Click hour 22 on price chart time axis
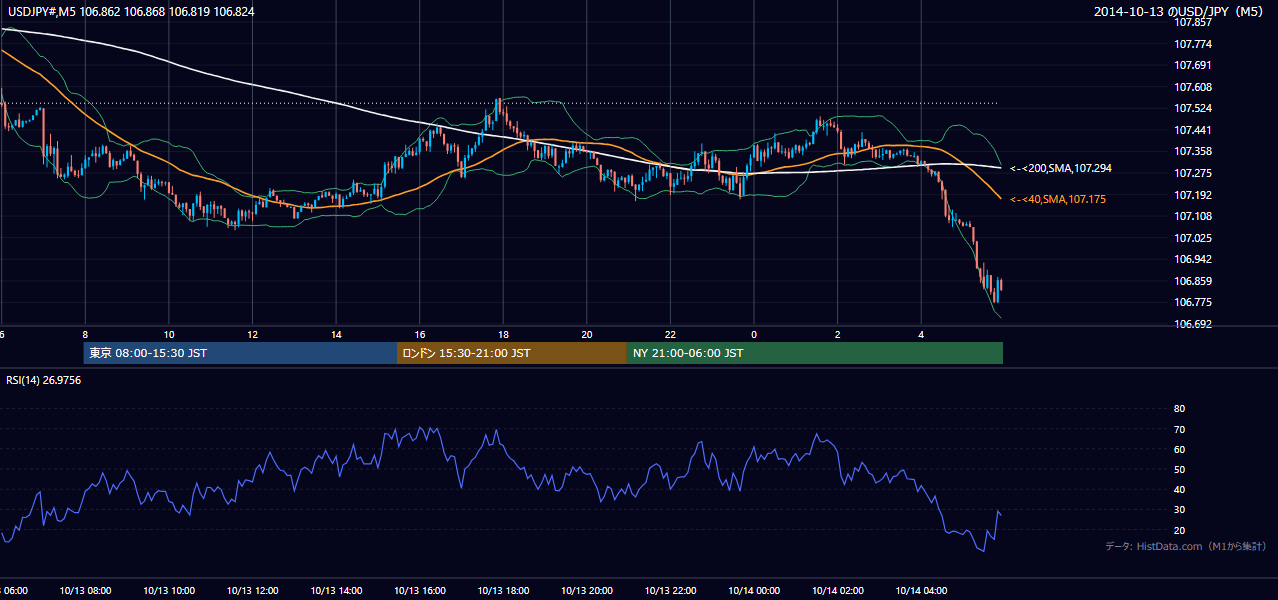This screenshot has width=1278, height=600. [x=670, y=334]
